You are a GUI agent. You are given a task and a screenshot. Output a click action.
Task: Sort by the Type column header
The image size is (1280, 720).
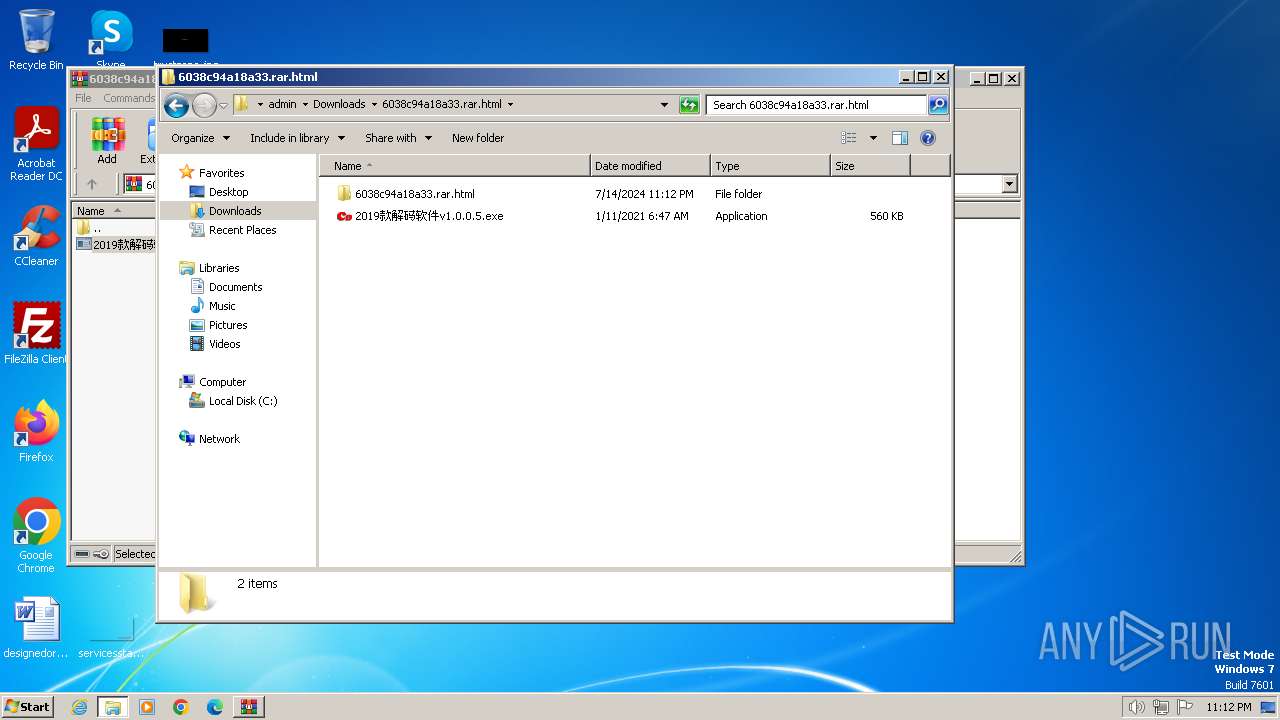(x=770, y=166)
